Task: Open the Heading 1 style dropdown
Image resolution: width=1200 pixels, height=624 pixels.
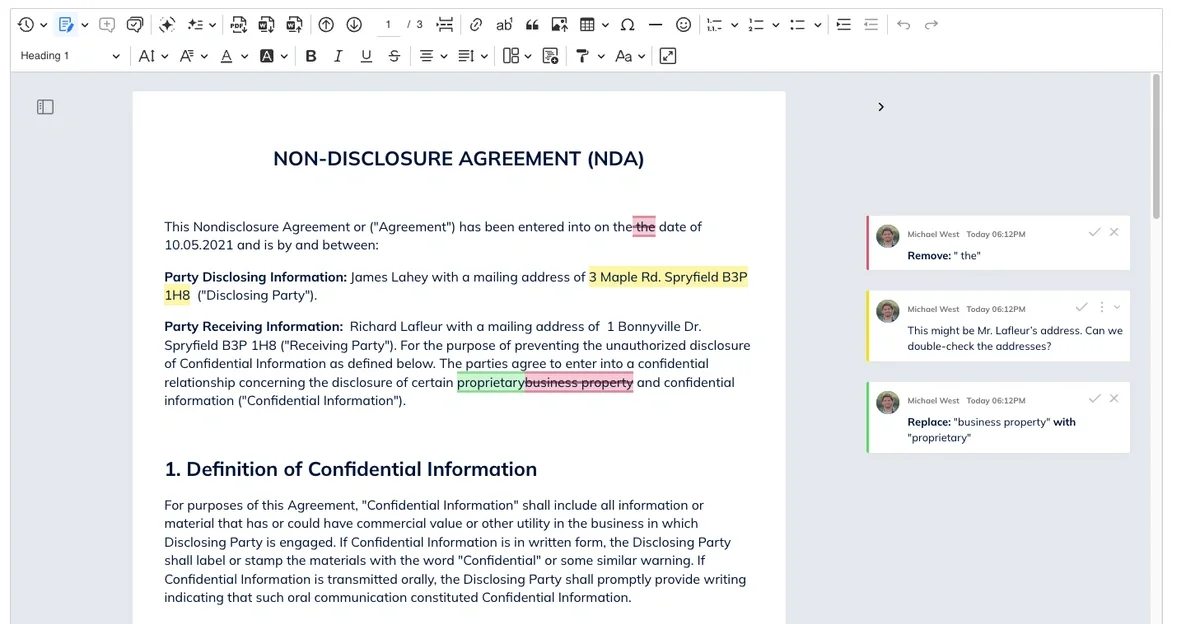Action: click(x=70, y=57)
